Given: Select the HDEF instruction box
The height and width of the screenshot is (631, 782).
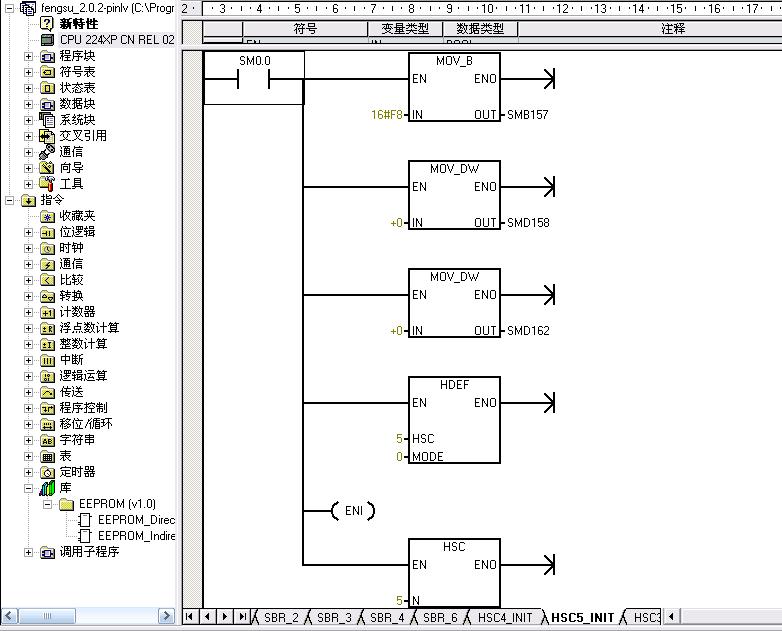Looking at the screenshot, I should tap(454, 420).
